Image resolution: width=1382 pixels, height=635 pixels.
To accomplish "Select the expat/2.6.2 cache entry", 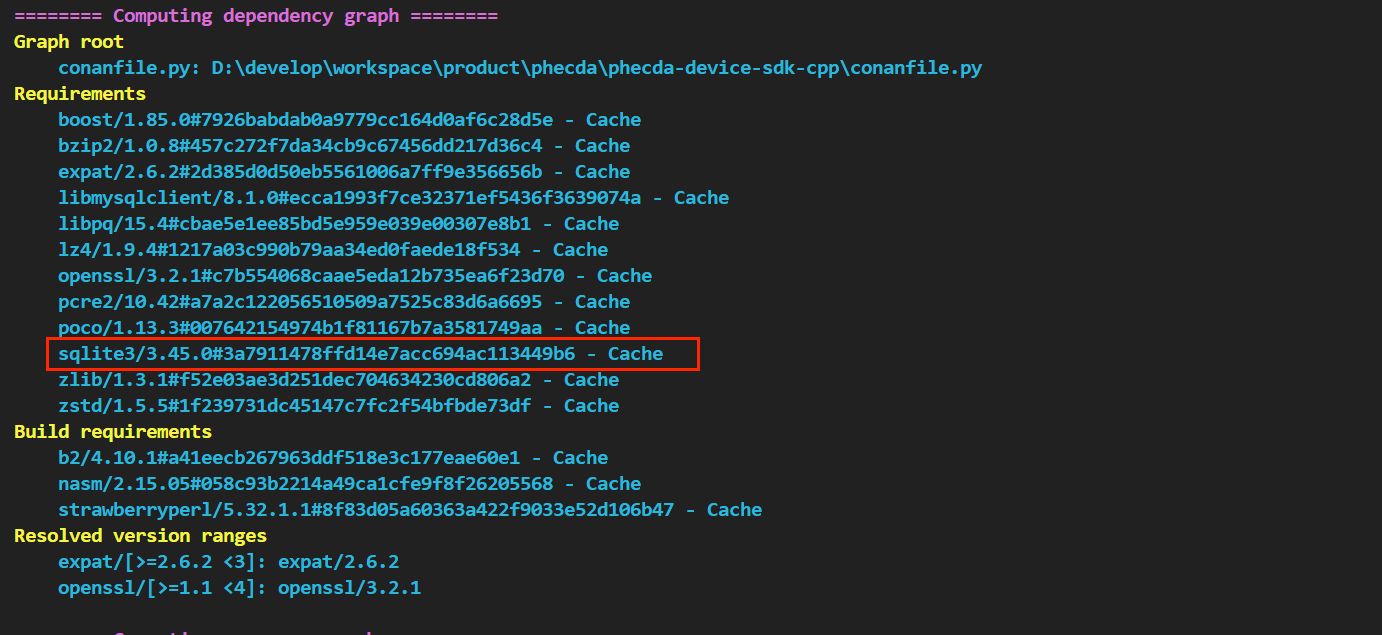I will tap(344, 172).
